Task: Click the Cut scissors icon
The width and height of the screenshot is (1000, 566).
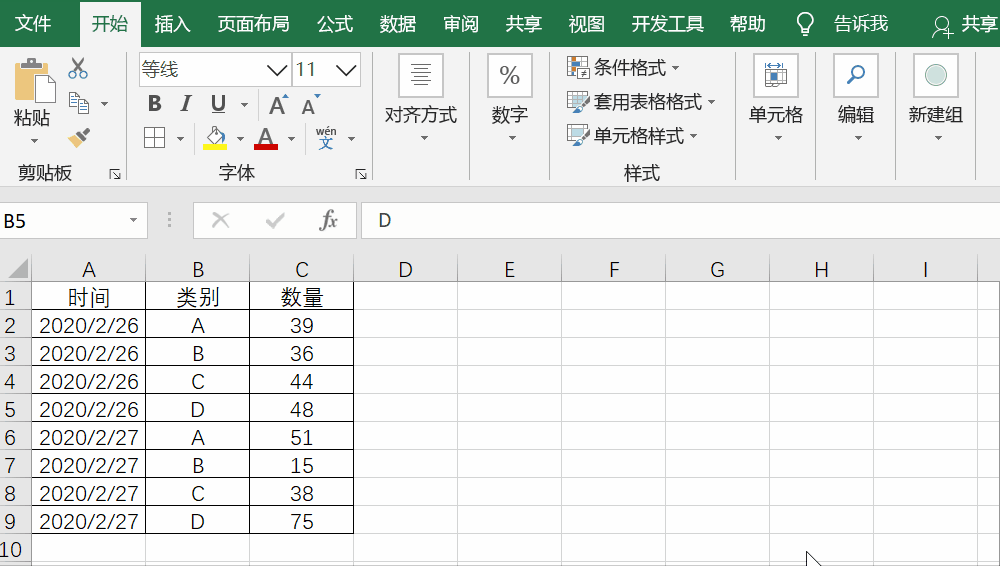Action: click(78, 68)
